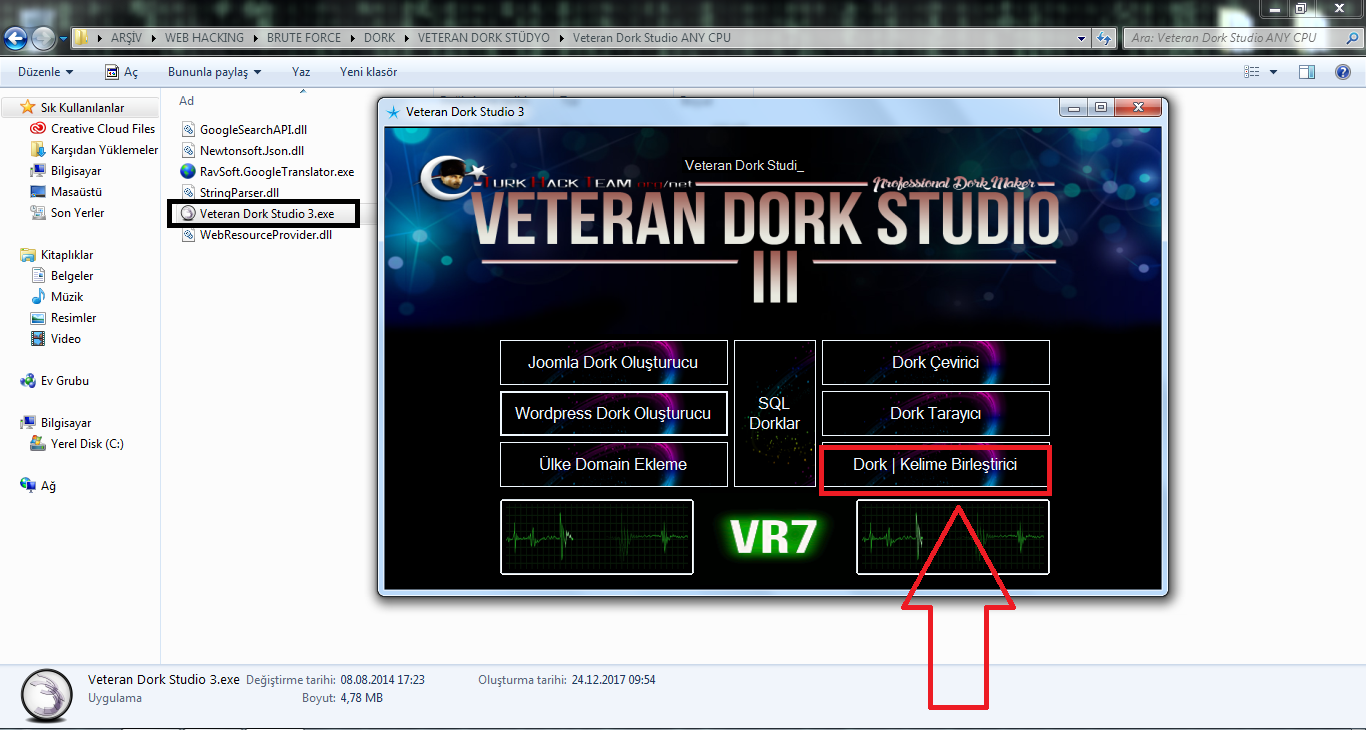Open Karşıdan Yüklemeler folder
The width and height of the screenshot is (1366, 730).
coord(105,149)
